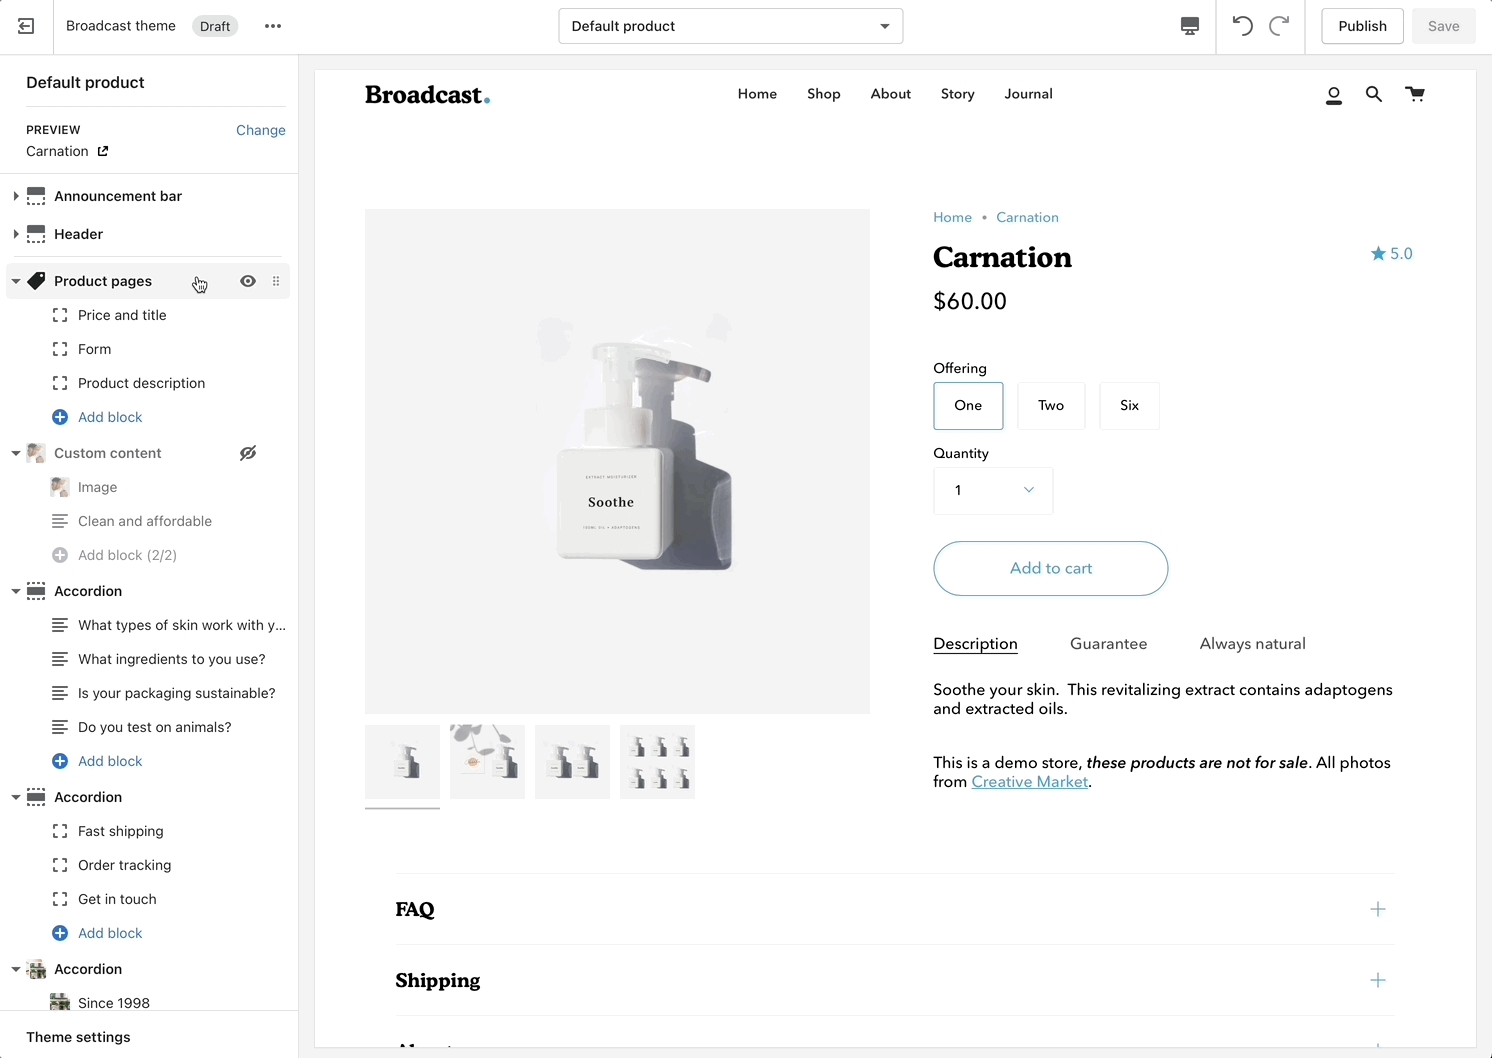Viewport: 1492px width, 1058px height.
Task: Select the six-bottle product thumbnail
Action: coord(657,762)
